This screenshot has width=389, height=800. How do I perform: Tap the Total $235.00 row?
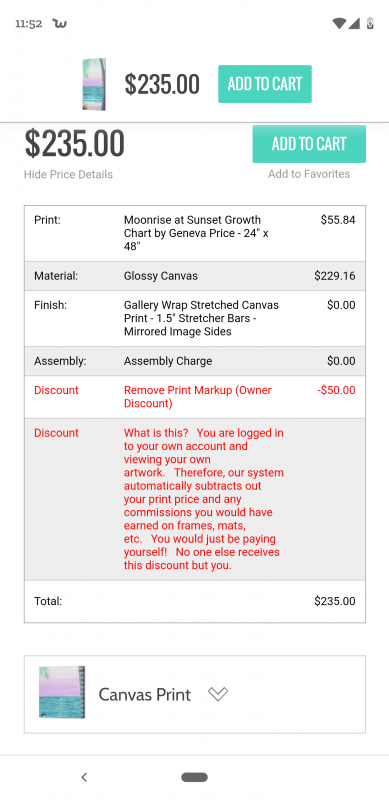point(194,601)
